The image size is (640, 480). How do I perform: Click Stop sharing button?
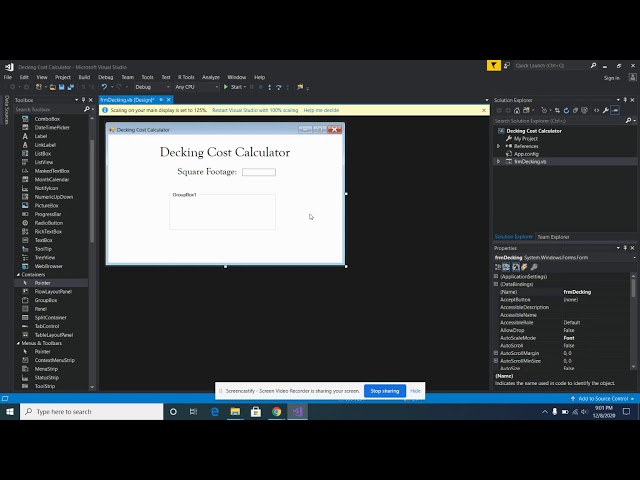(x=384, y=391)
